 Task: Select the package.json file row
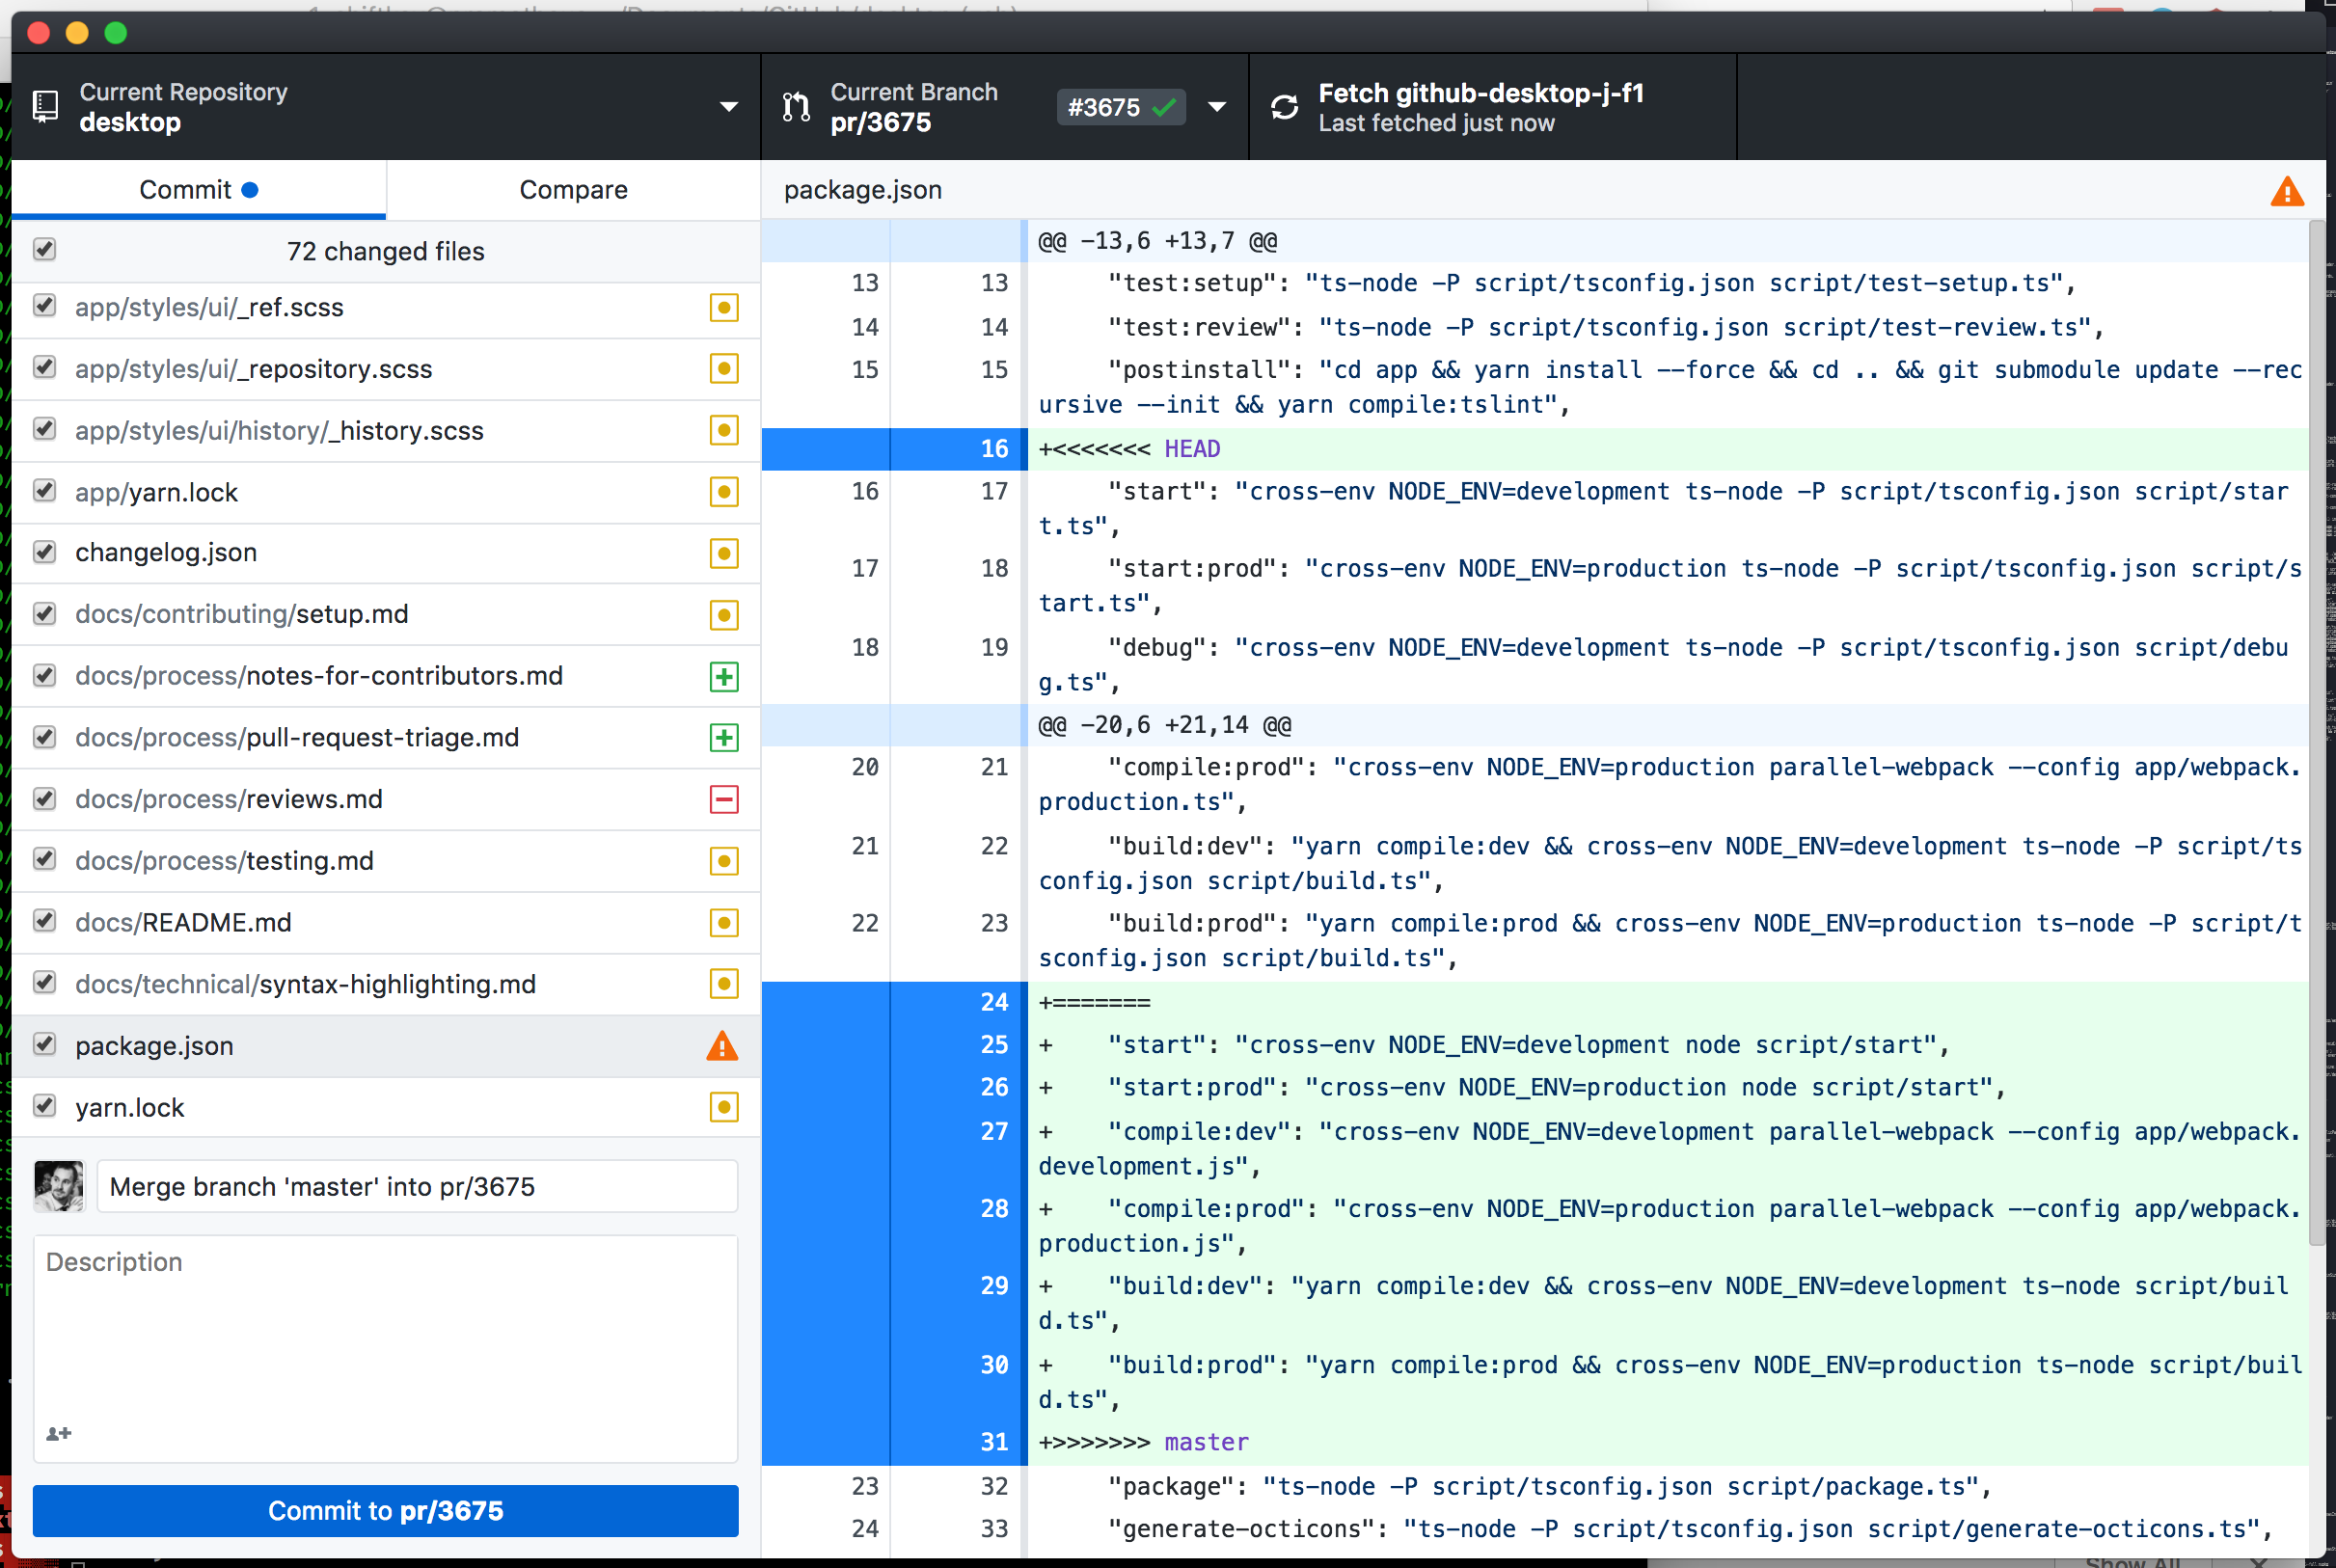click(x=386, y=1046)
